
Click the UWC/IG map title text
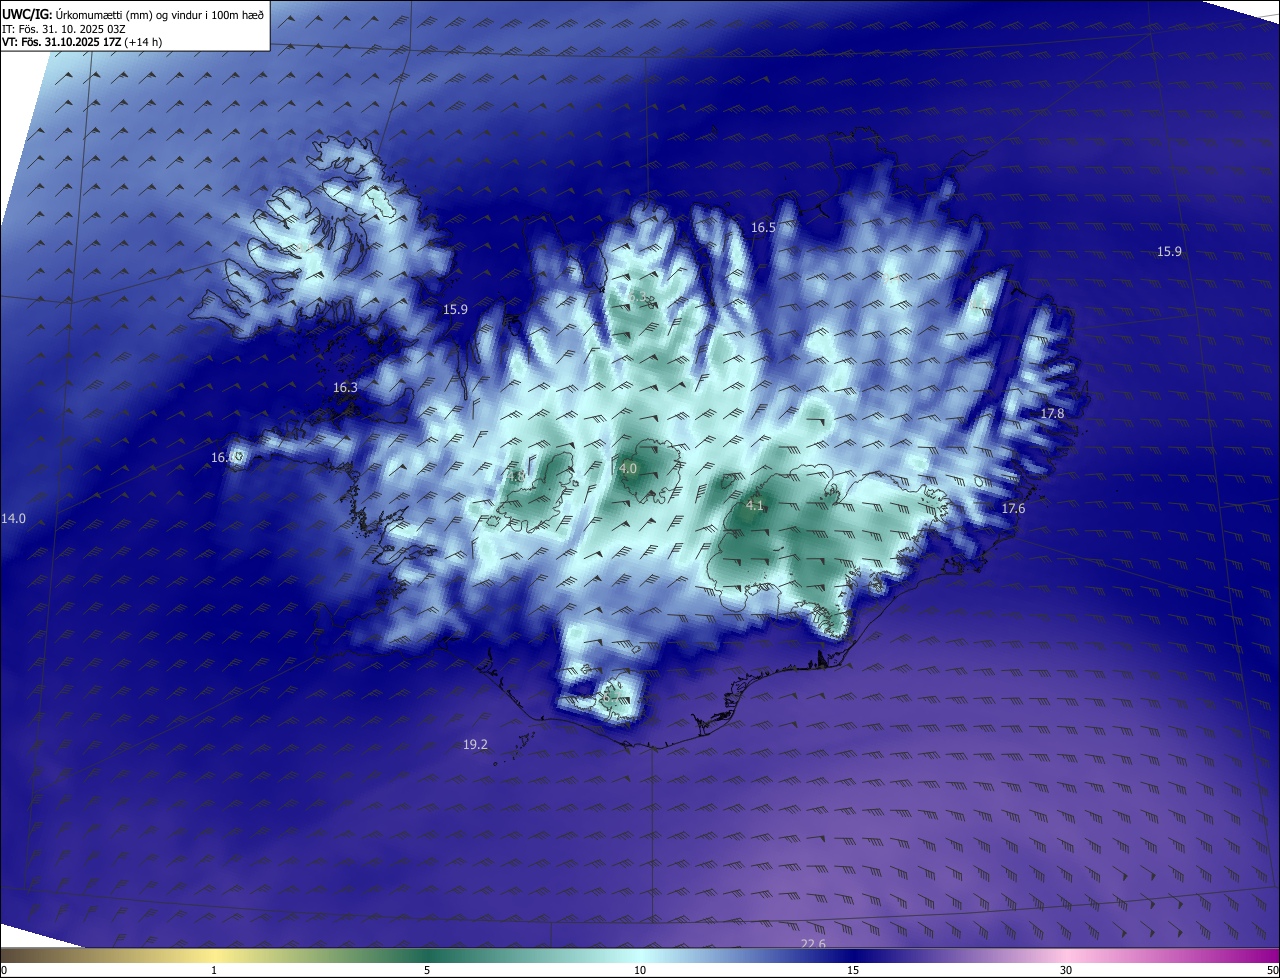[x=133, y=13]
